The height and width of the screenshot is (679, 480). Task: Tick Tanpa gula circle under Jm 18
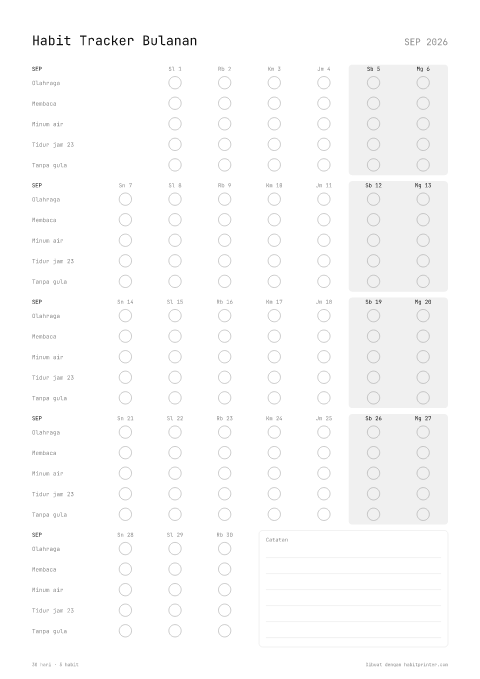tap(324, 398)
